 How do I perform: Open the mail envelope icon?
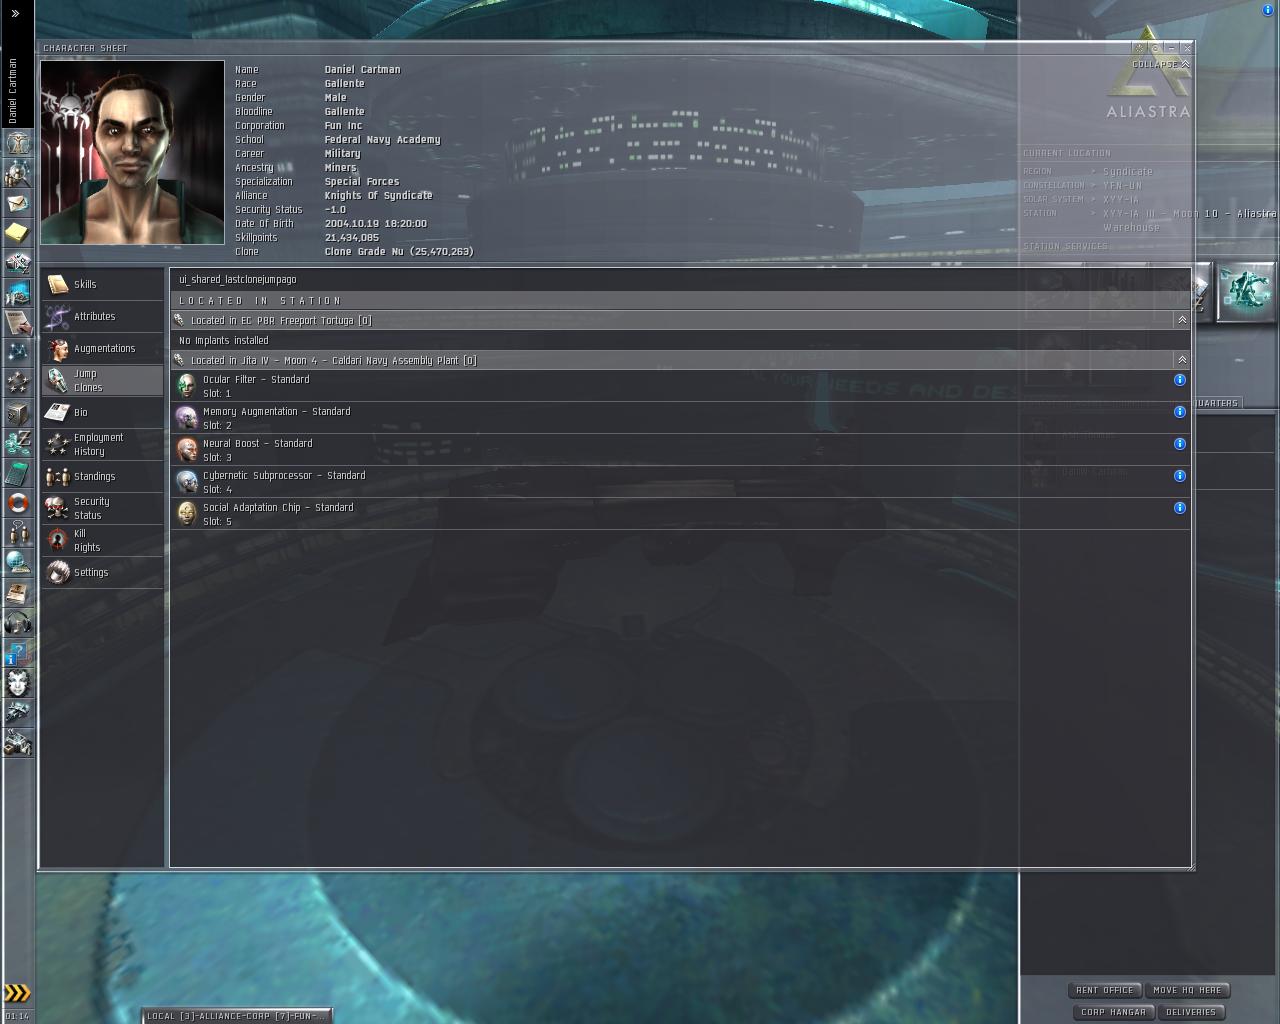tap(18, 203)
